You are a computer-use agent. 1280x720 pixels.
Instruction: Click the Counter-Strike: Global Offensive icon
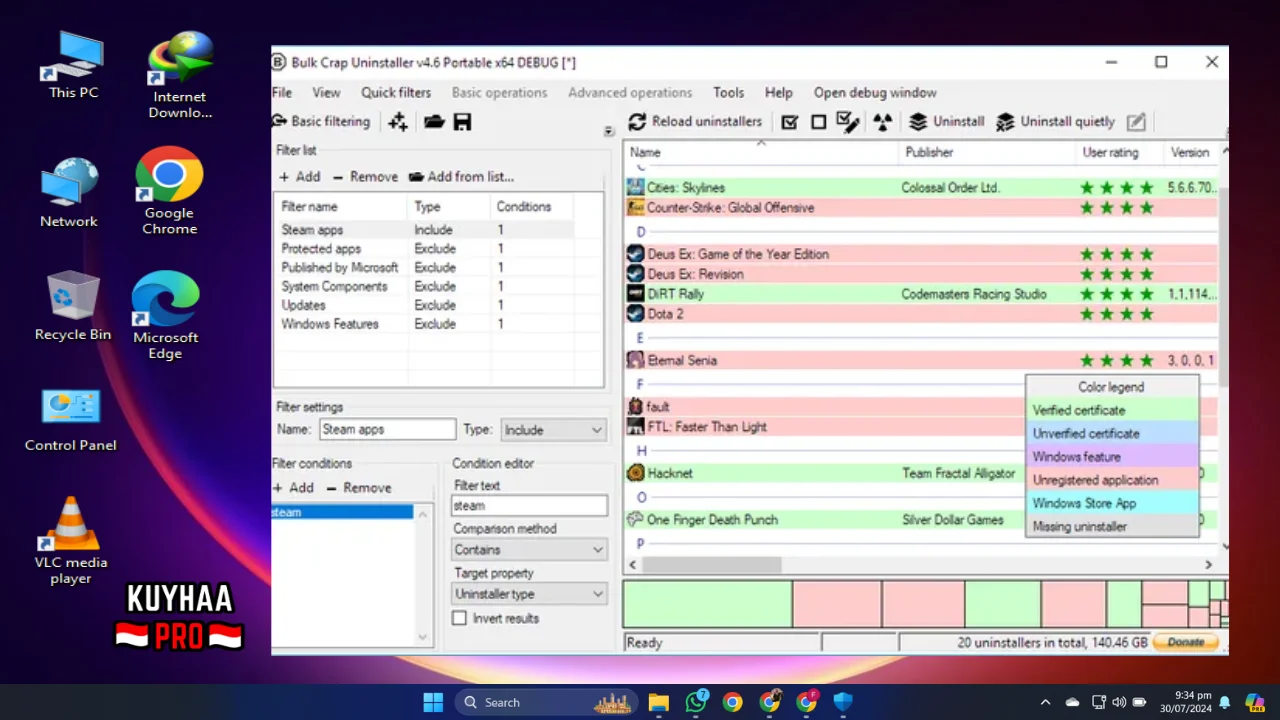635,207
